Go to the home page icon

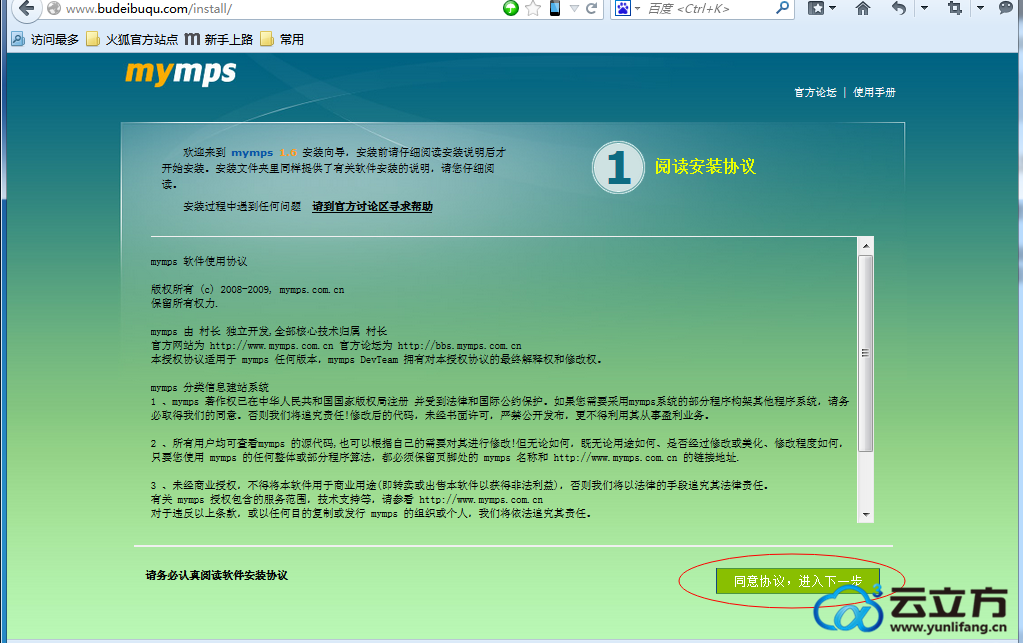pos(863,8)
